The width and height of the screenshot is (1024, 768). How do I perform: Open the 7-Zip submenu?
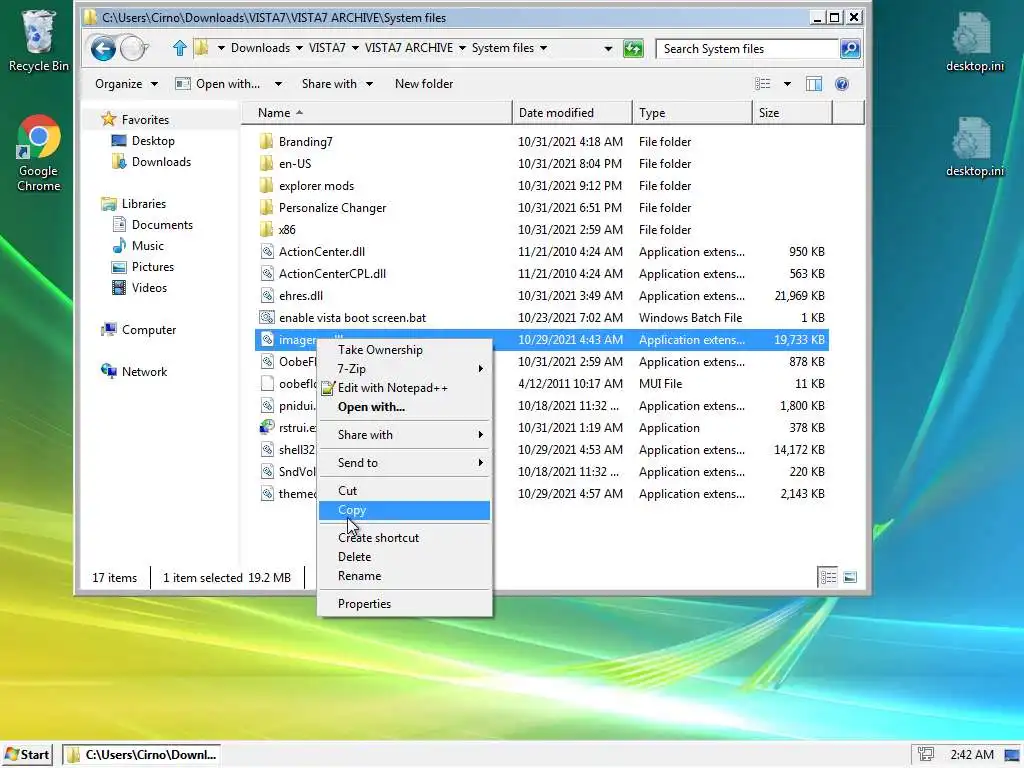(405, 369)
